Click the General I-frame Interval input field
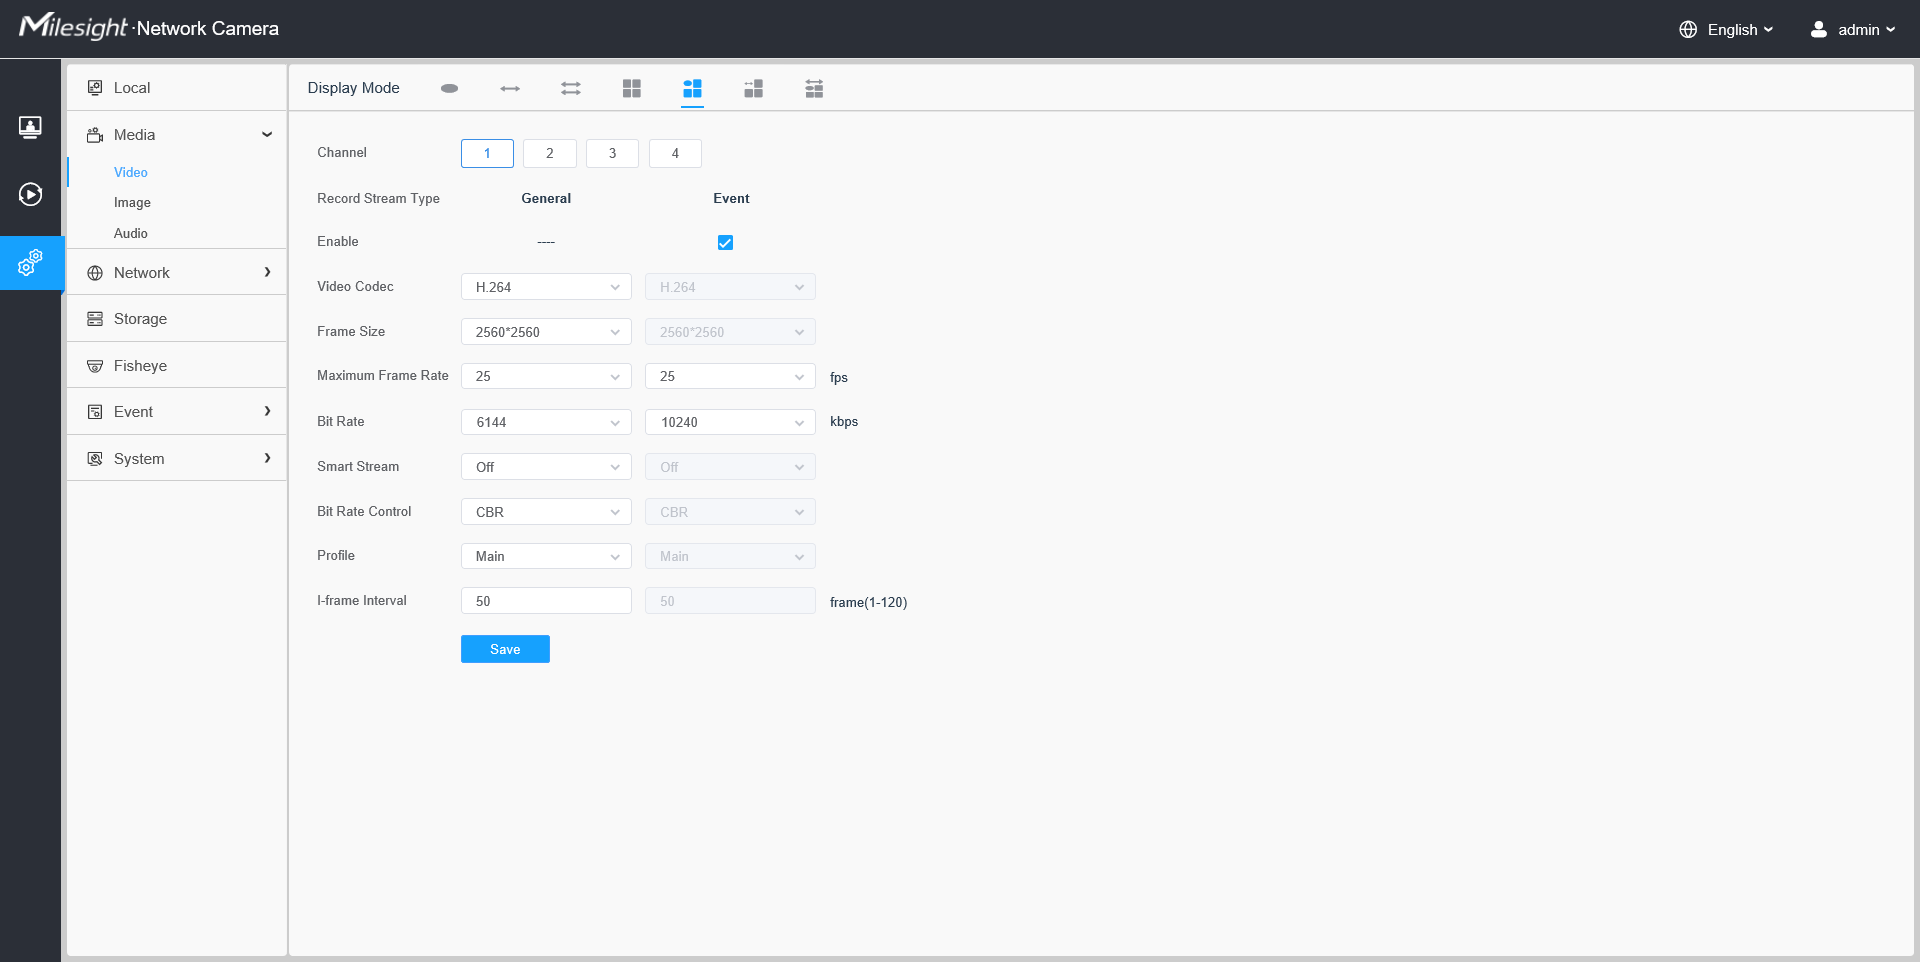 pyautogui.click(x=546, y=601)
